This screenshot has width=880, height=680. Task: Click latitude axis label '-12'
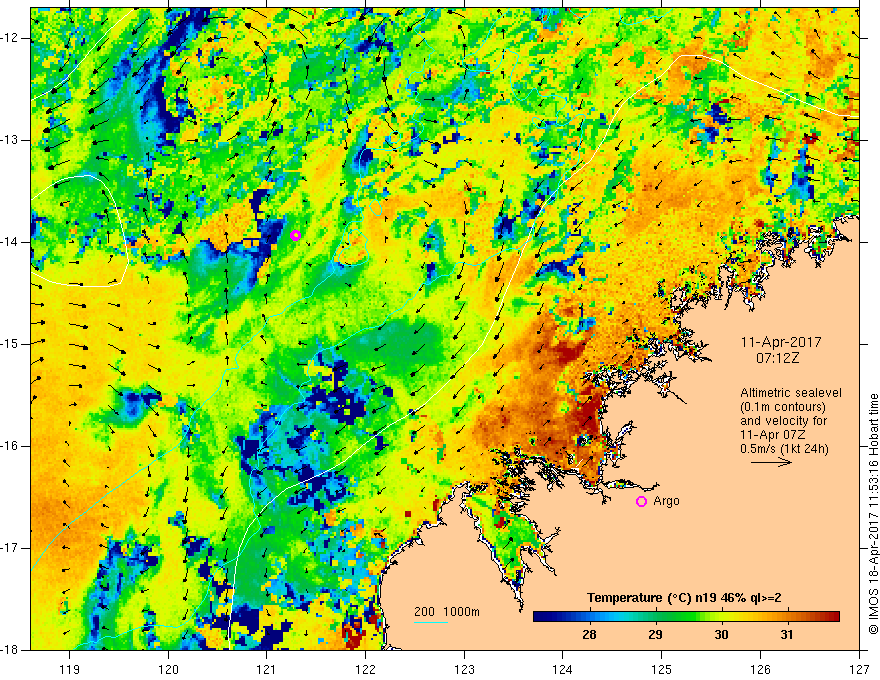11,38
